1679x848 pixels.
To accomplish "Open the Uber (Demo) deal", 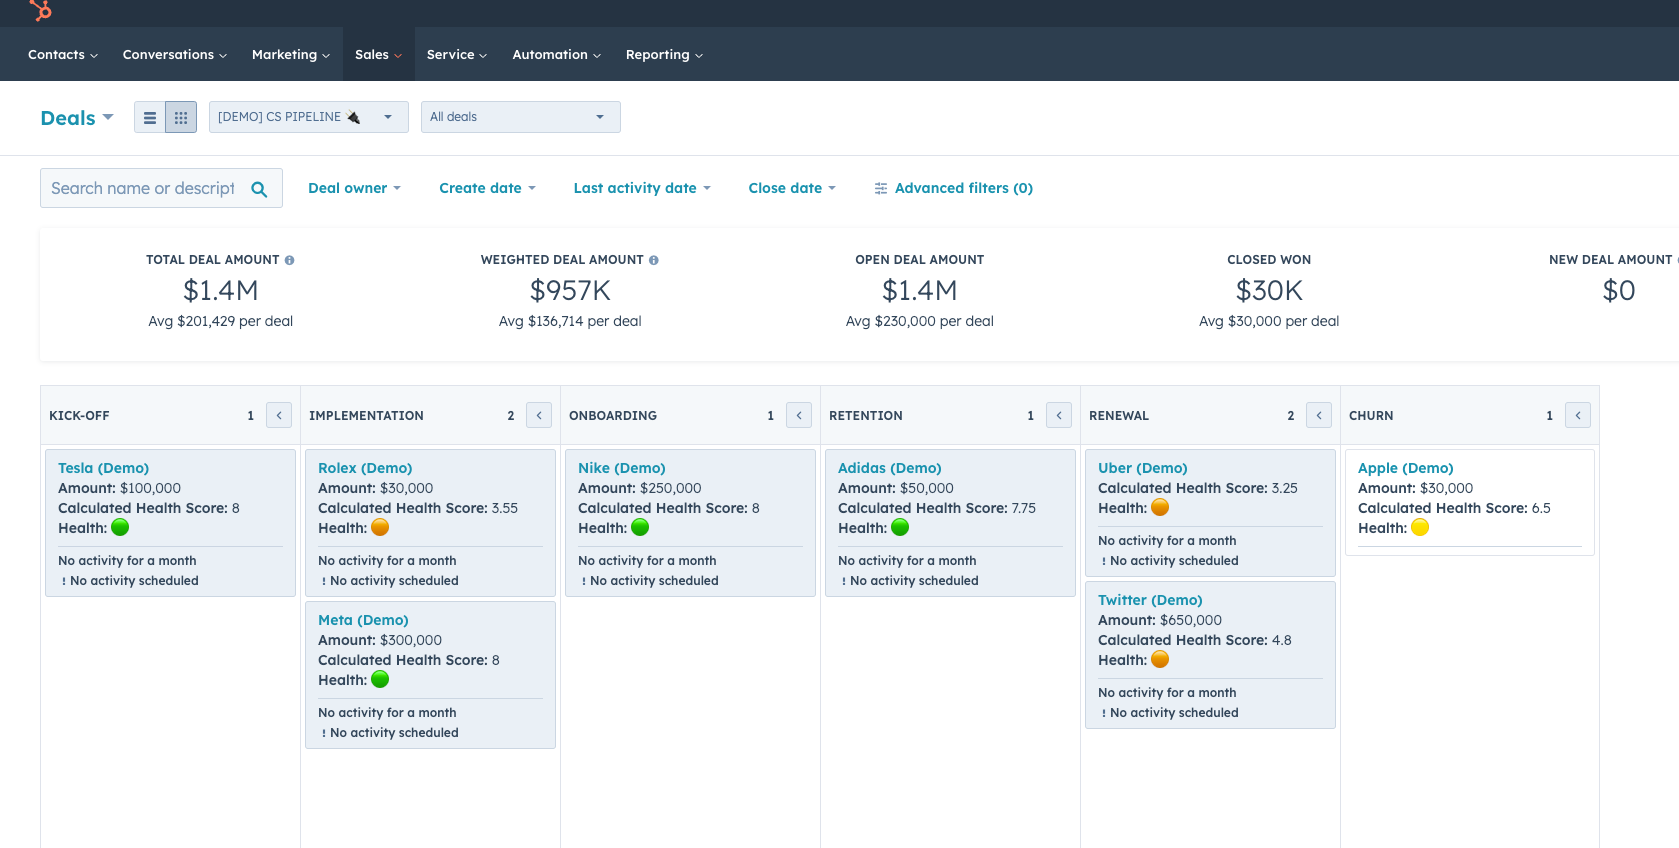I will coord(1143,468).
